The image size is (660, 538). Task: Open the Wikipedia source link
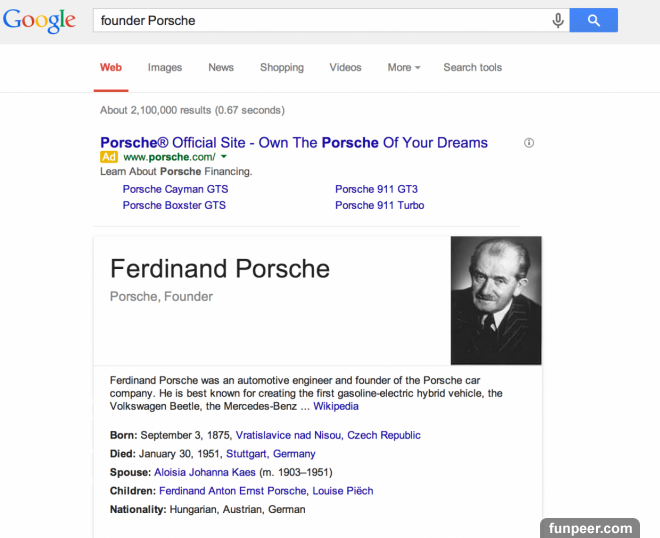tap(336, 407)
